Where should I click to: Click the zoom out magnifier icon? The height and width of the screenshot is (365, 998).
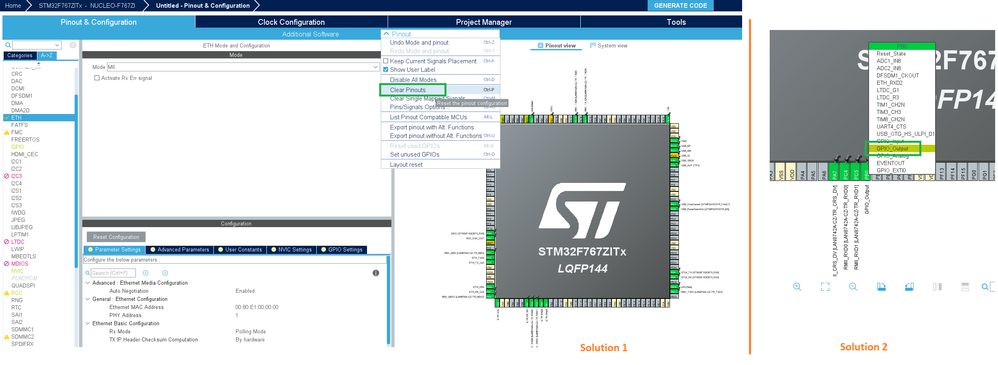click(x=853, y=287)
